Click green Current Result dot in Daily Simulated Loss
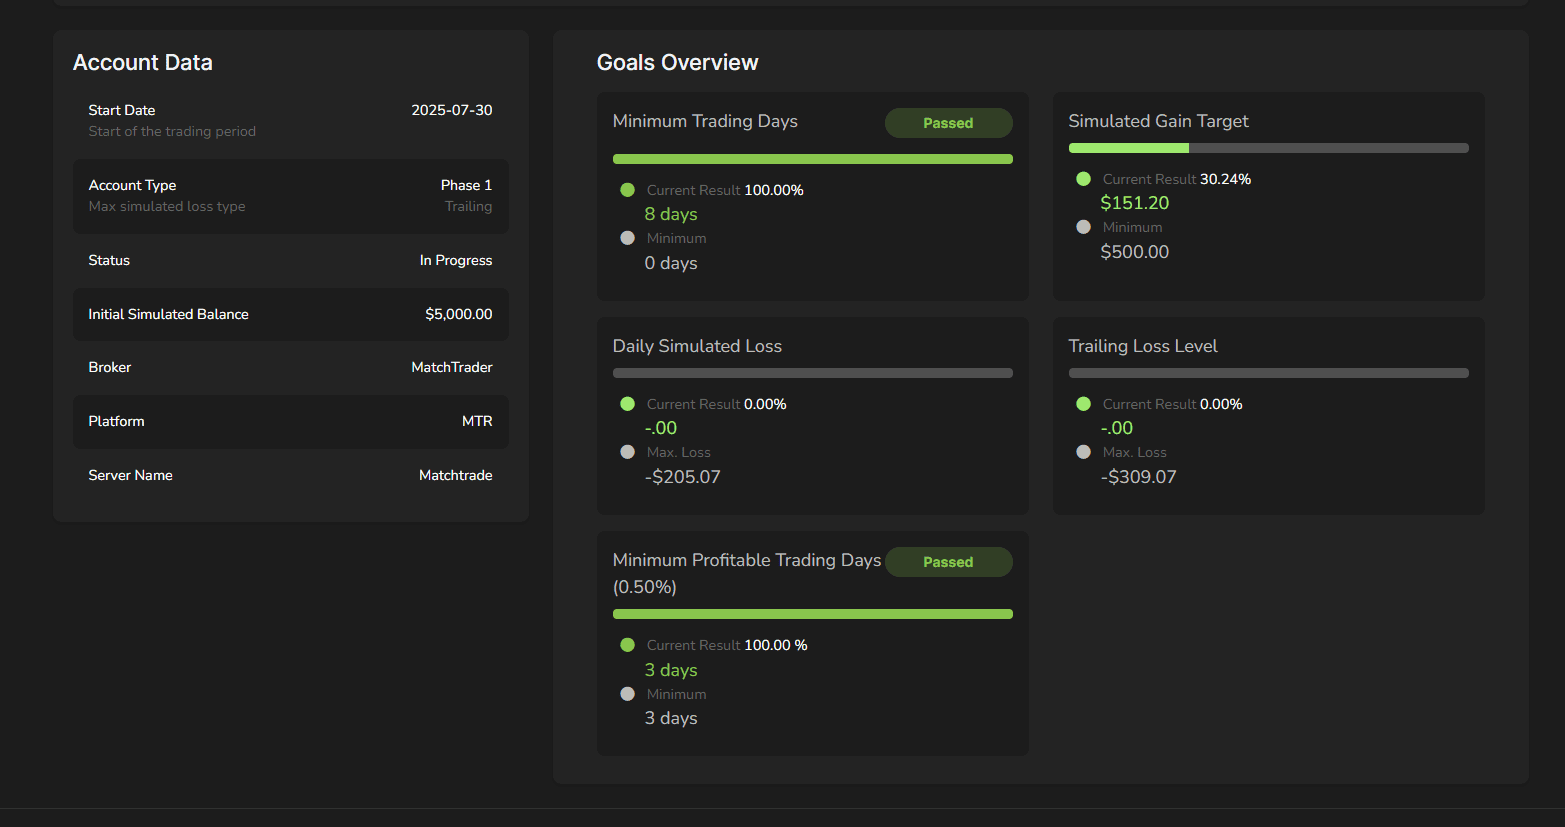 (627, 404)
